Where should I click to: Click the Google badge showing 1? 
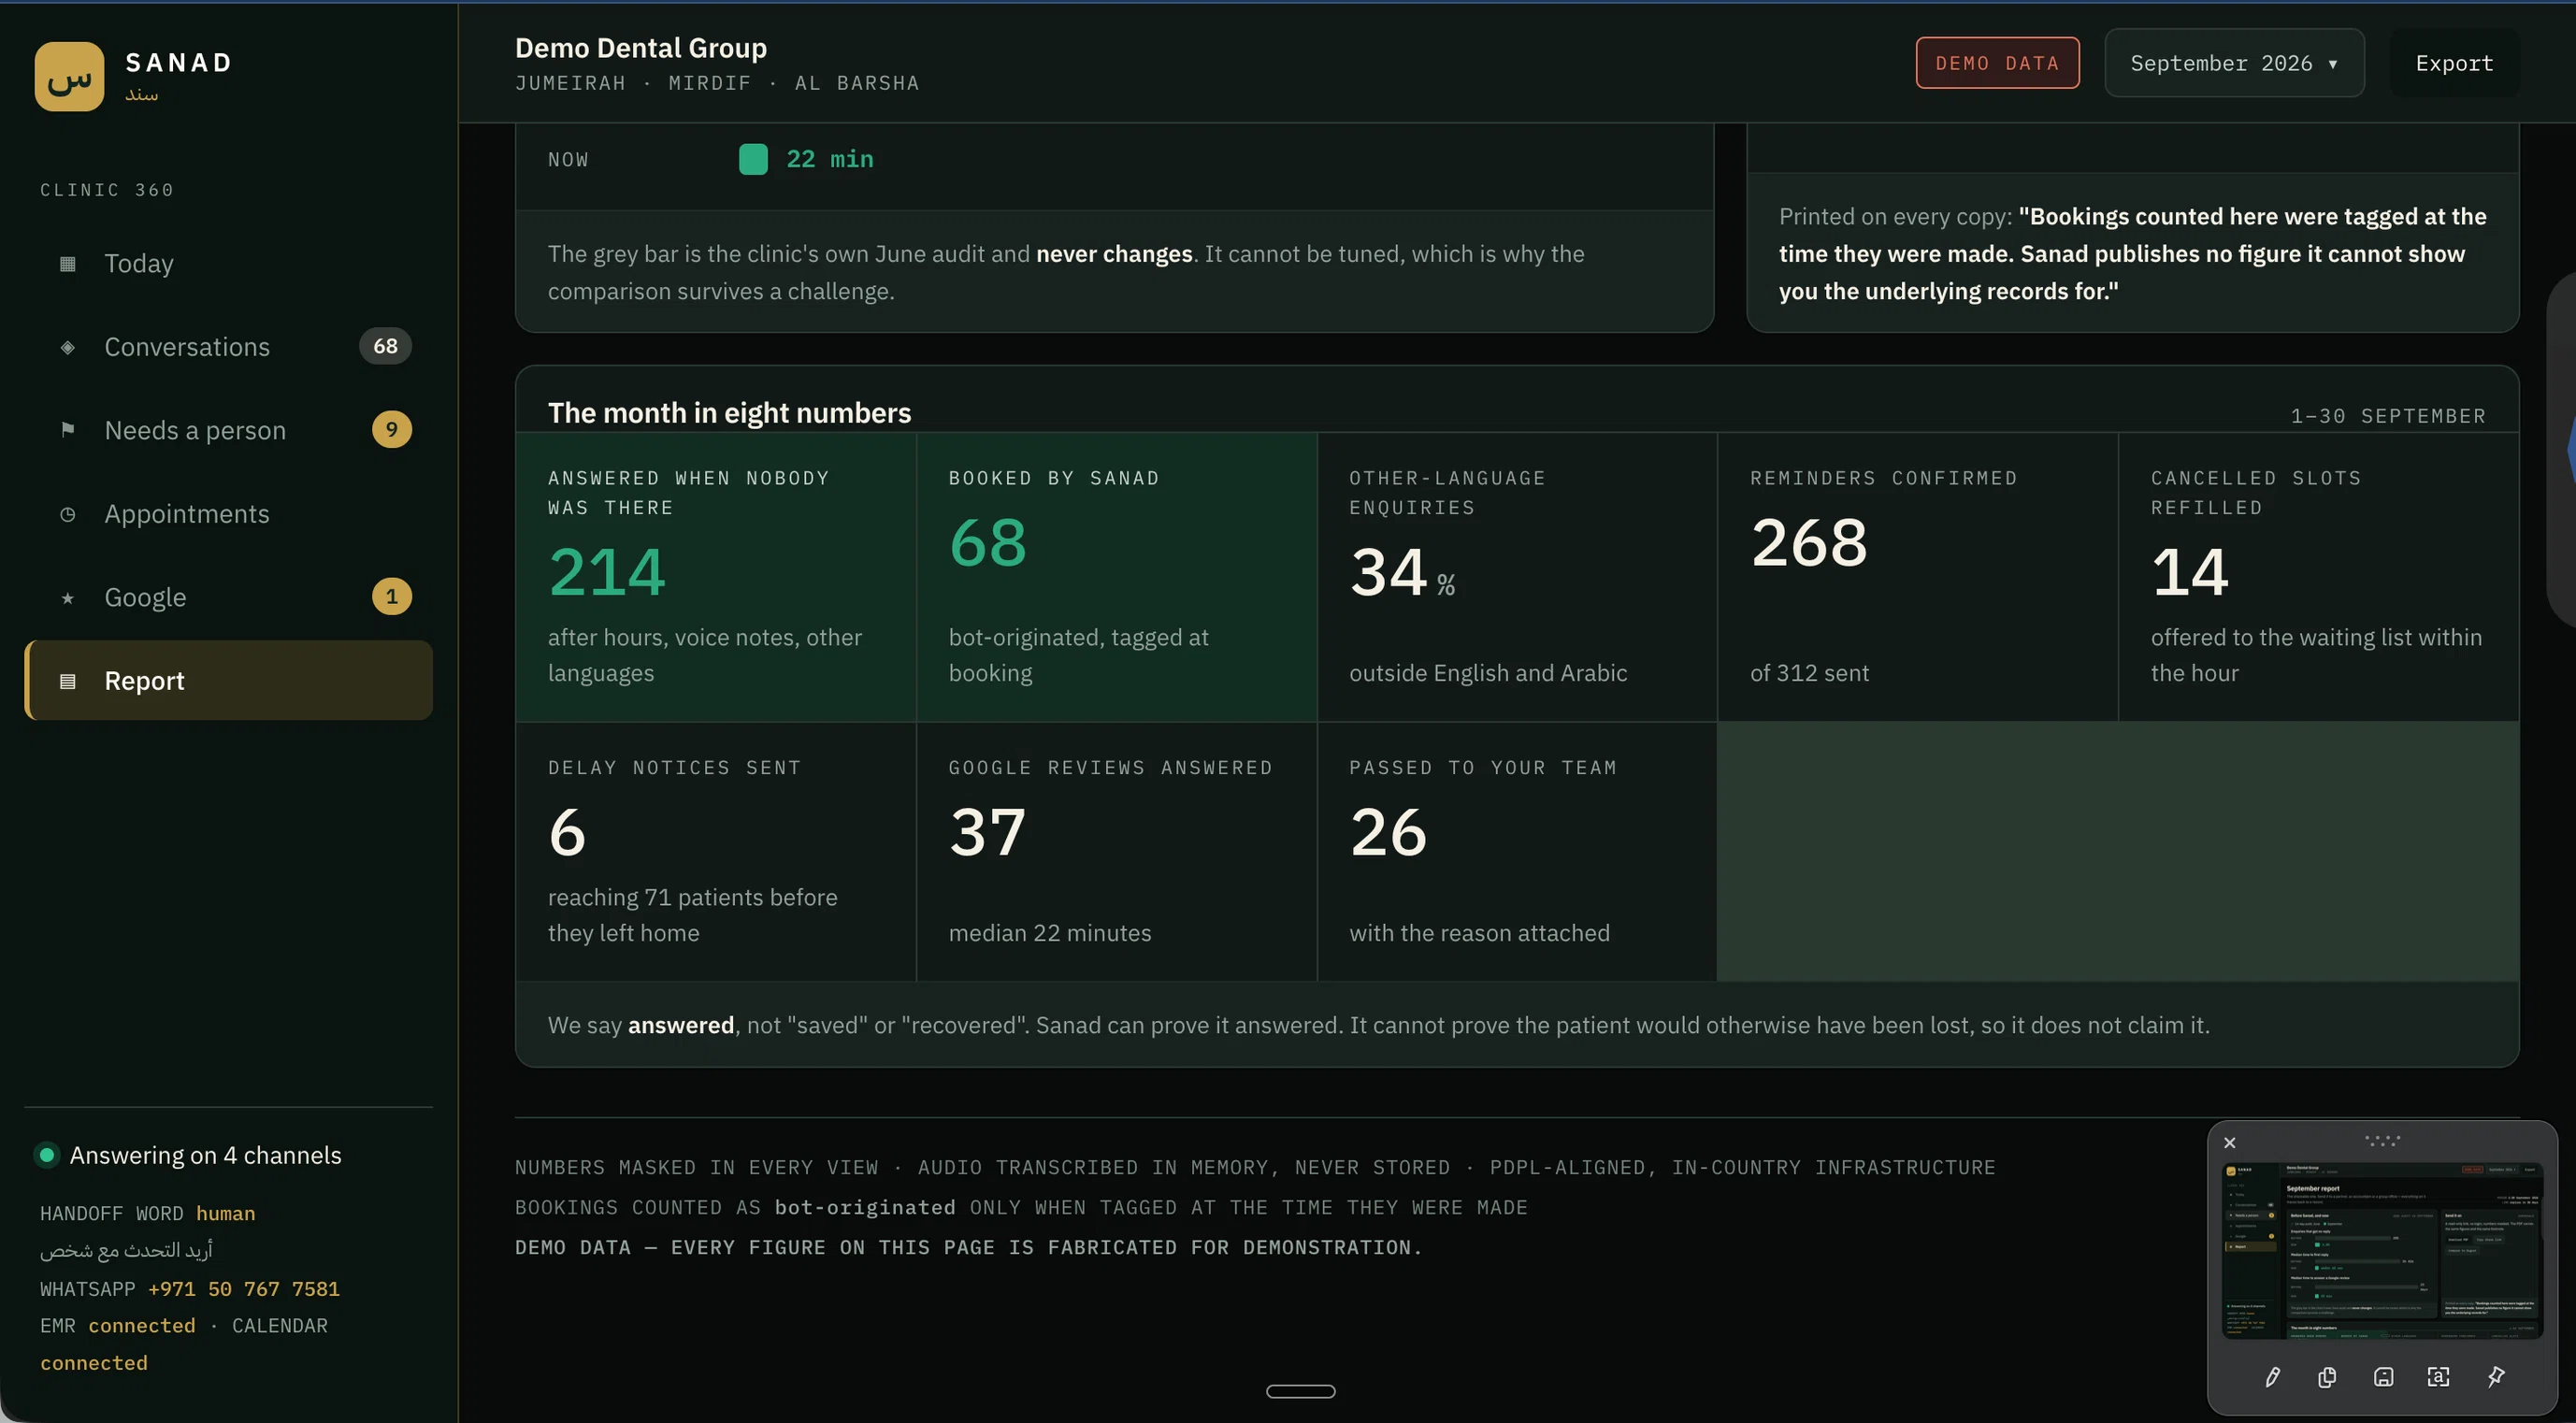pos(392,597)
